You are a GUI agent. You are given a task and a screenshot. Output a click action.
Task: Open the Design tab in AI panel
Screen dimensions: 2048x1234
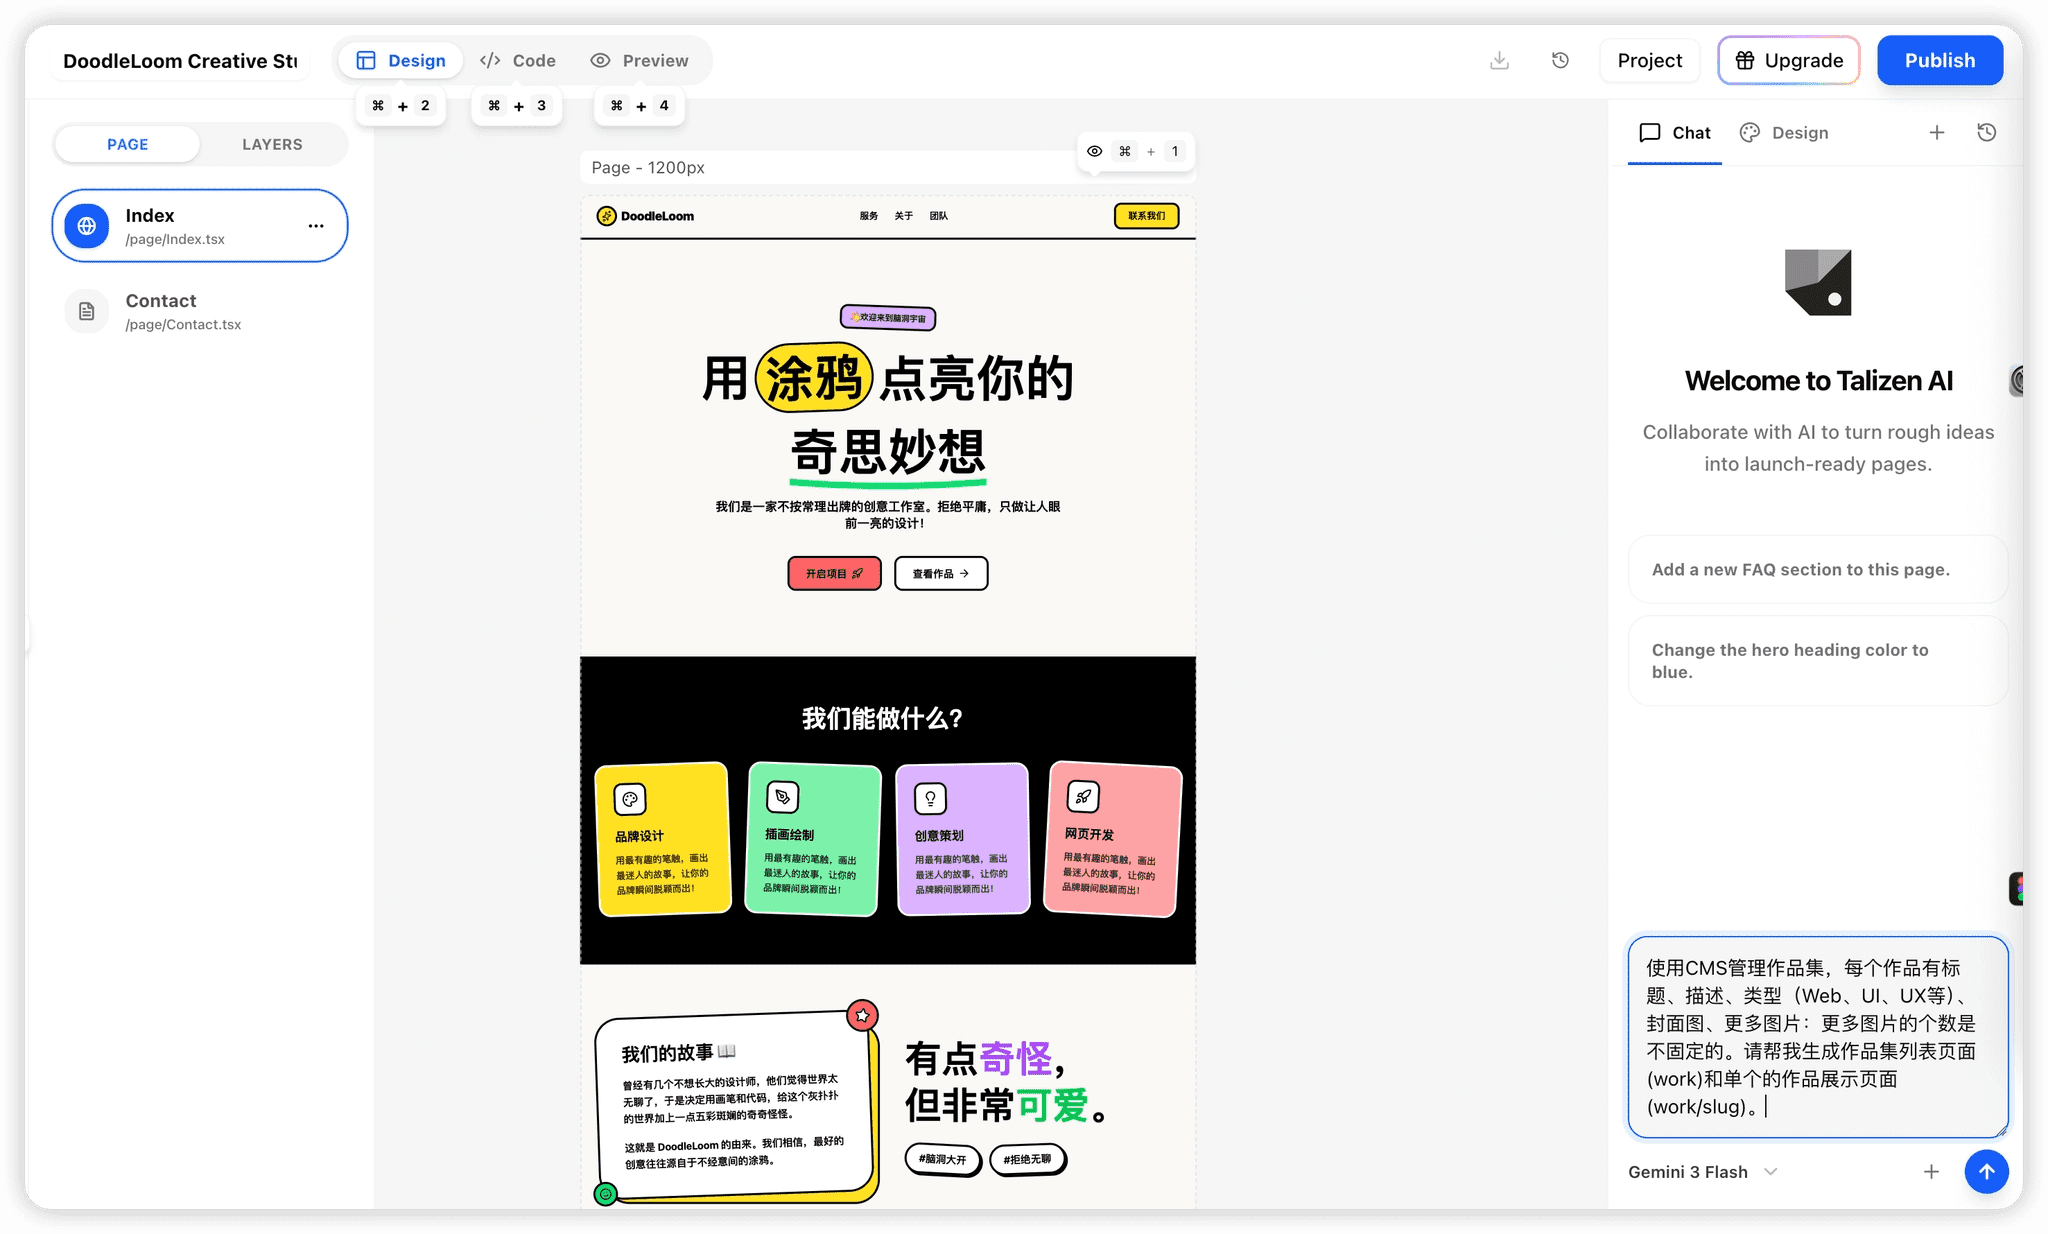[x=1785, y=133]
